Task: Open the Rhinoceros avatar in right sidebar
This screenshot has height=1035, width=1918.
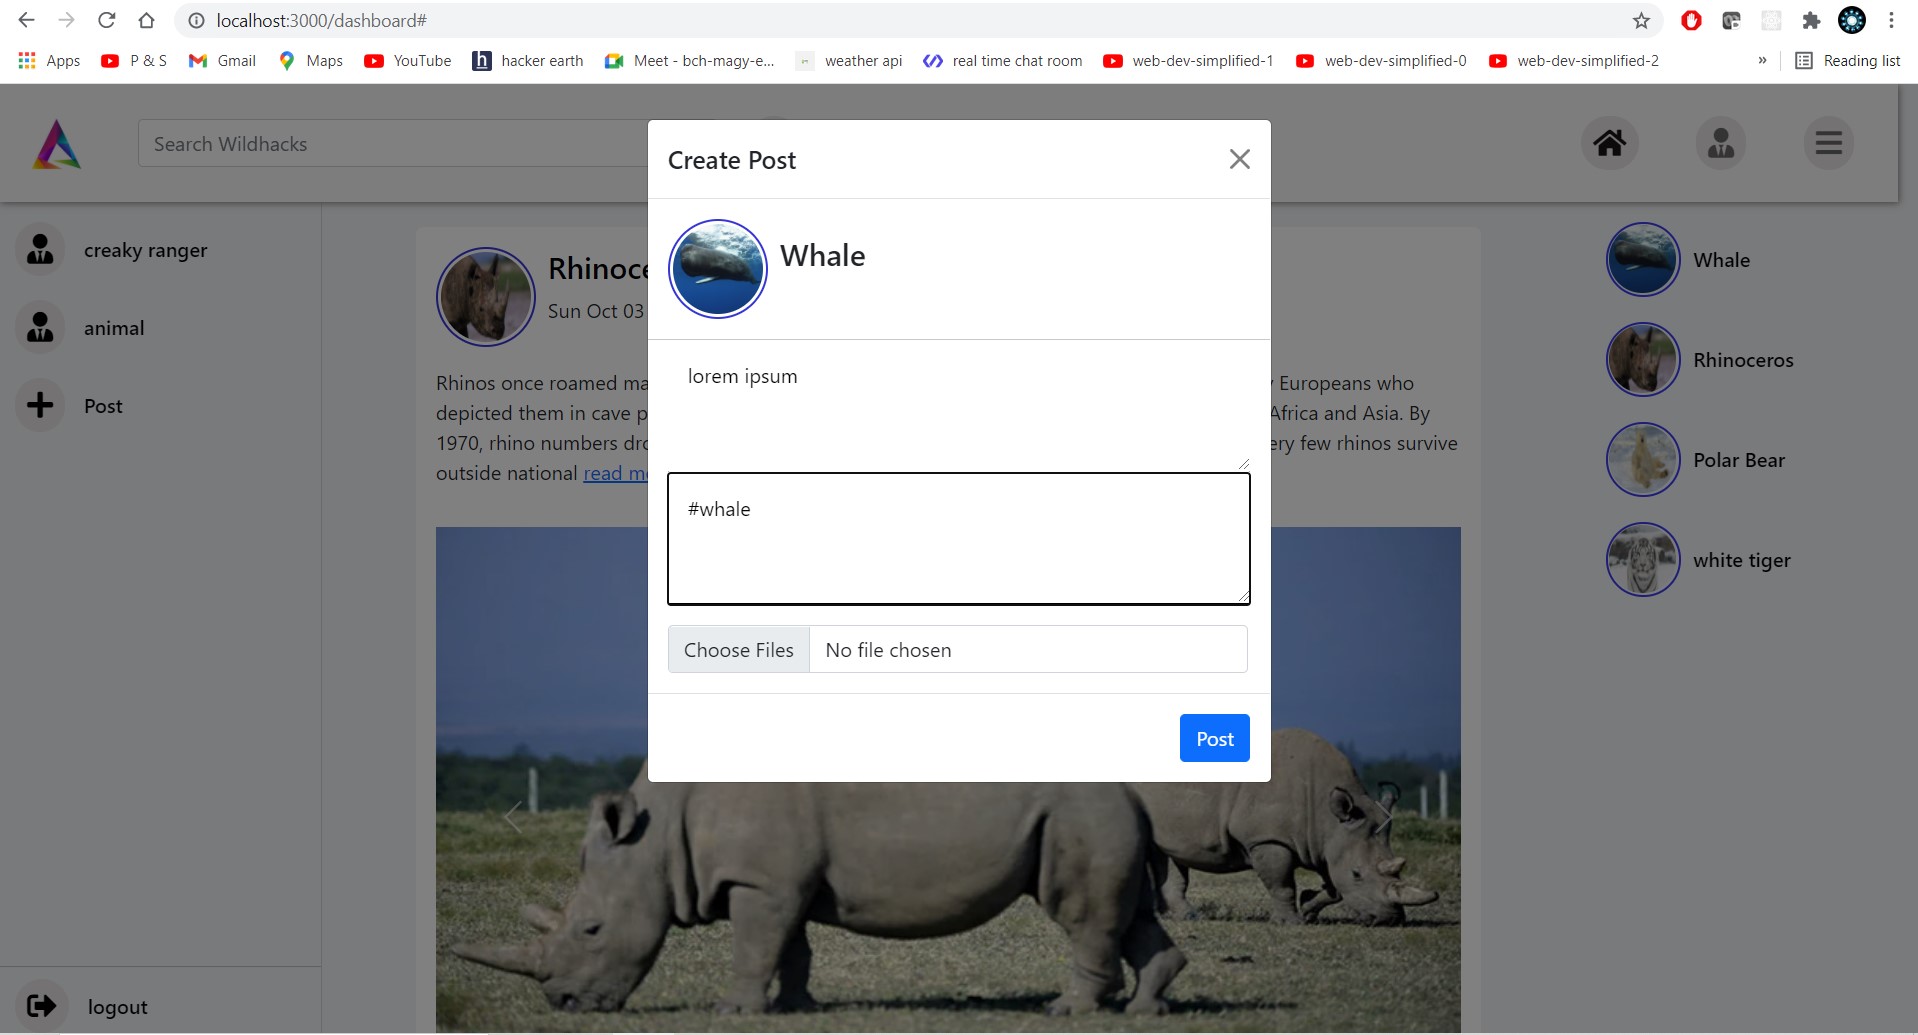Action: [x=1642, y=360]
